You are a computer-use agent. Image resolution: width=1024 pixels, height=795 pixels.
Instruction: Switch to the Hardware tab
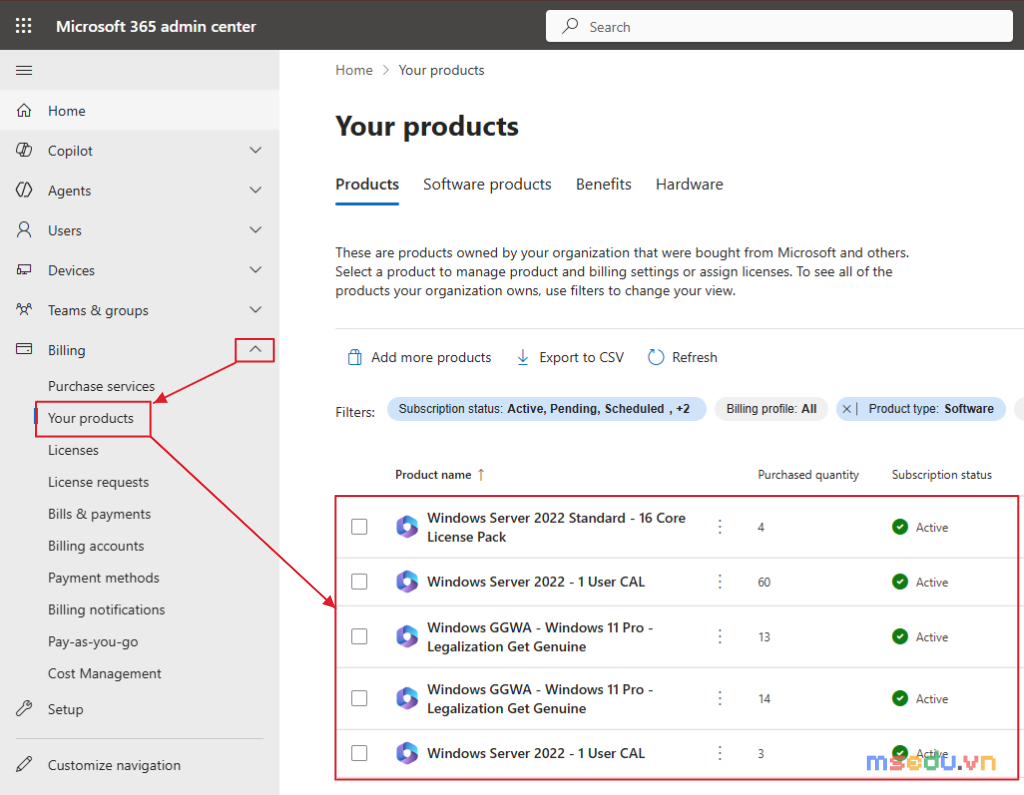point(689,185)
